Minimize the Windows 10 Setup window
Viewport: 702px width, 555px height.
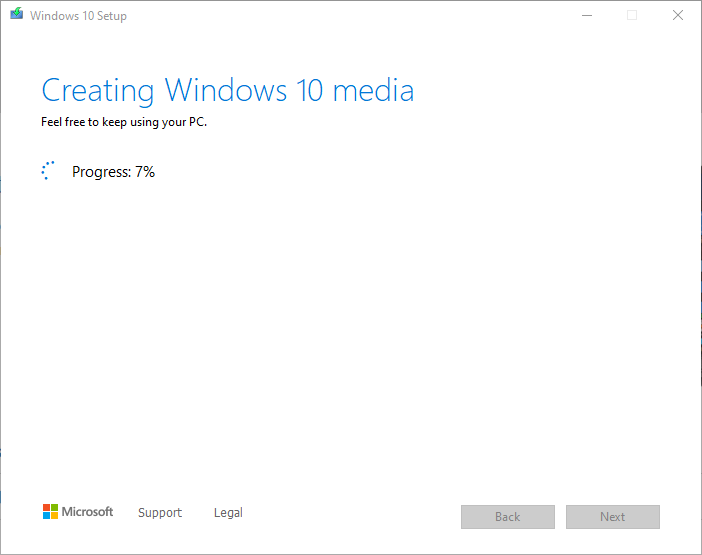(x=585, y=15)
